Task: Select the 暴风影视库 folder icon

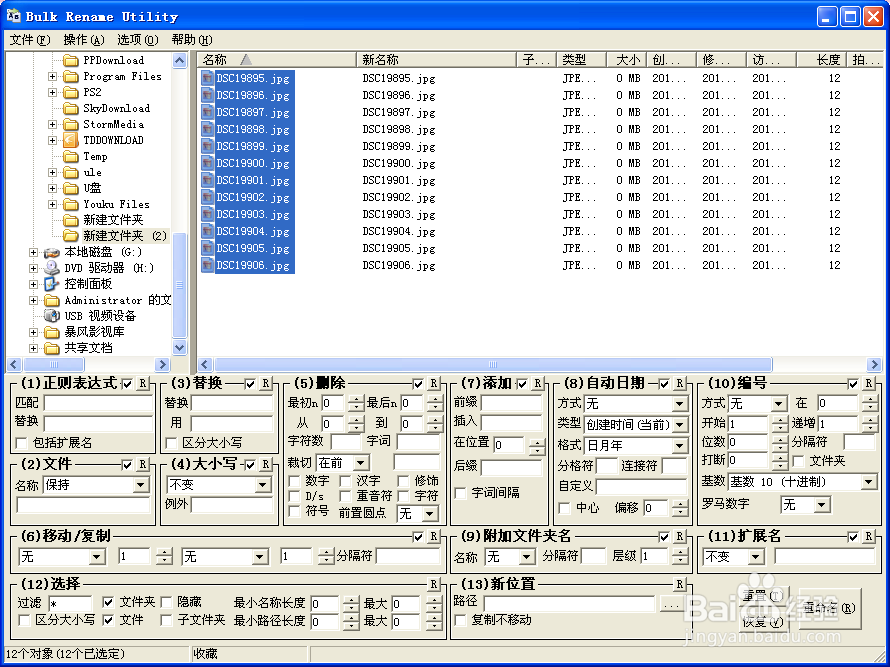Action: [52, 332]
